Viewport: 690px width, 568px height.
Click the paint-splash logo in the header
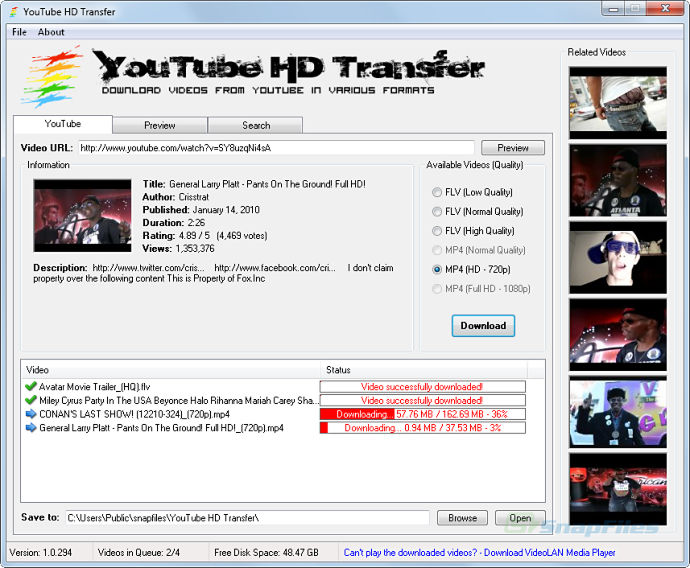pos(51,76)
